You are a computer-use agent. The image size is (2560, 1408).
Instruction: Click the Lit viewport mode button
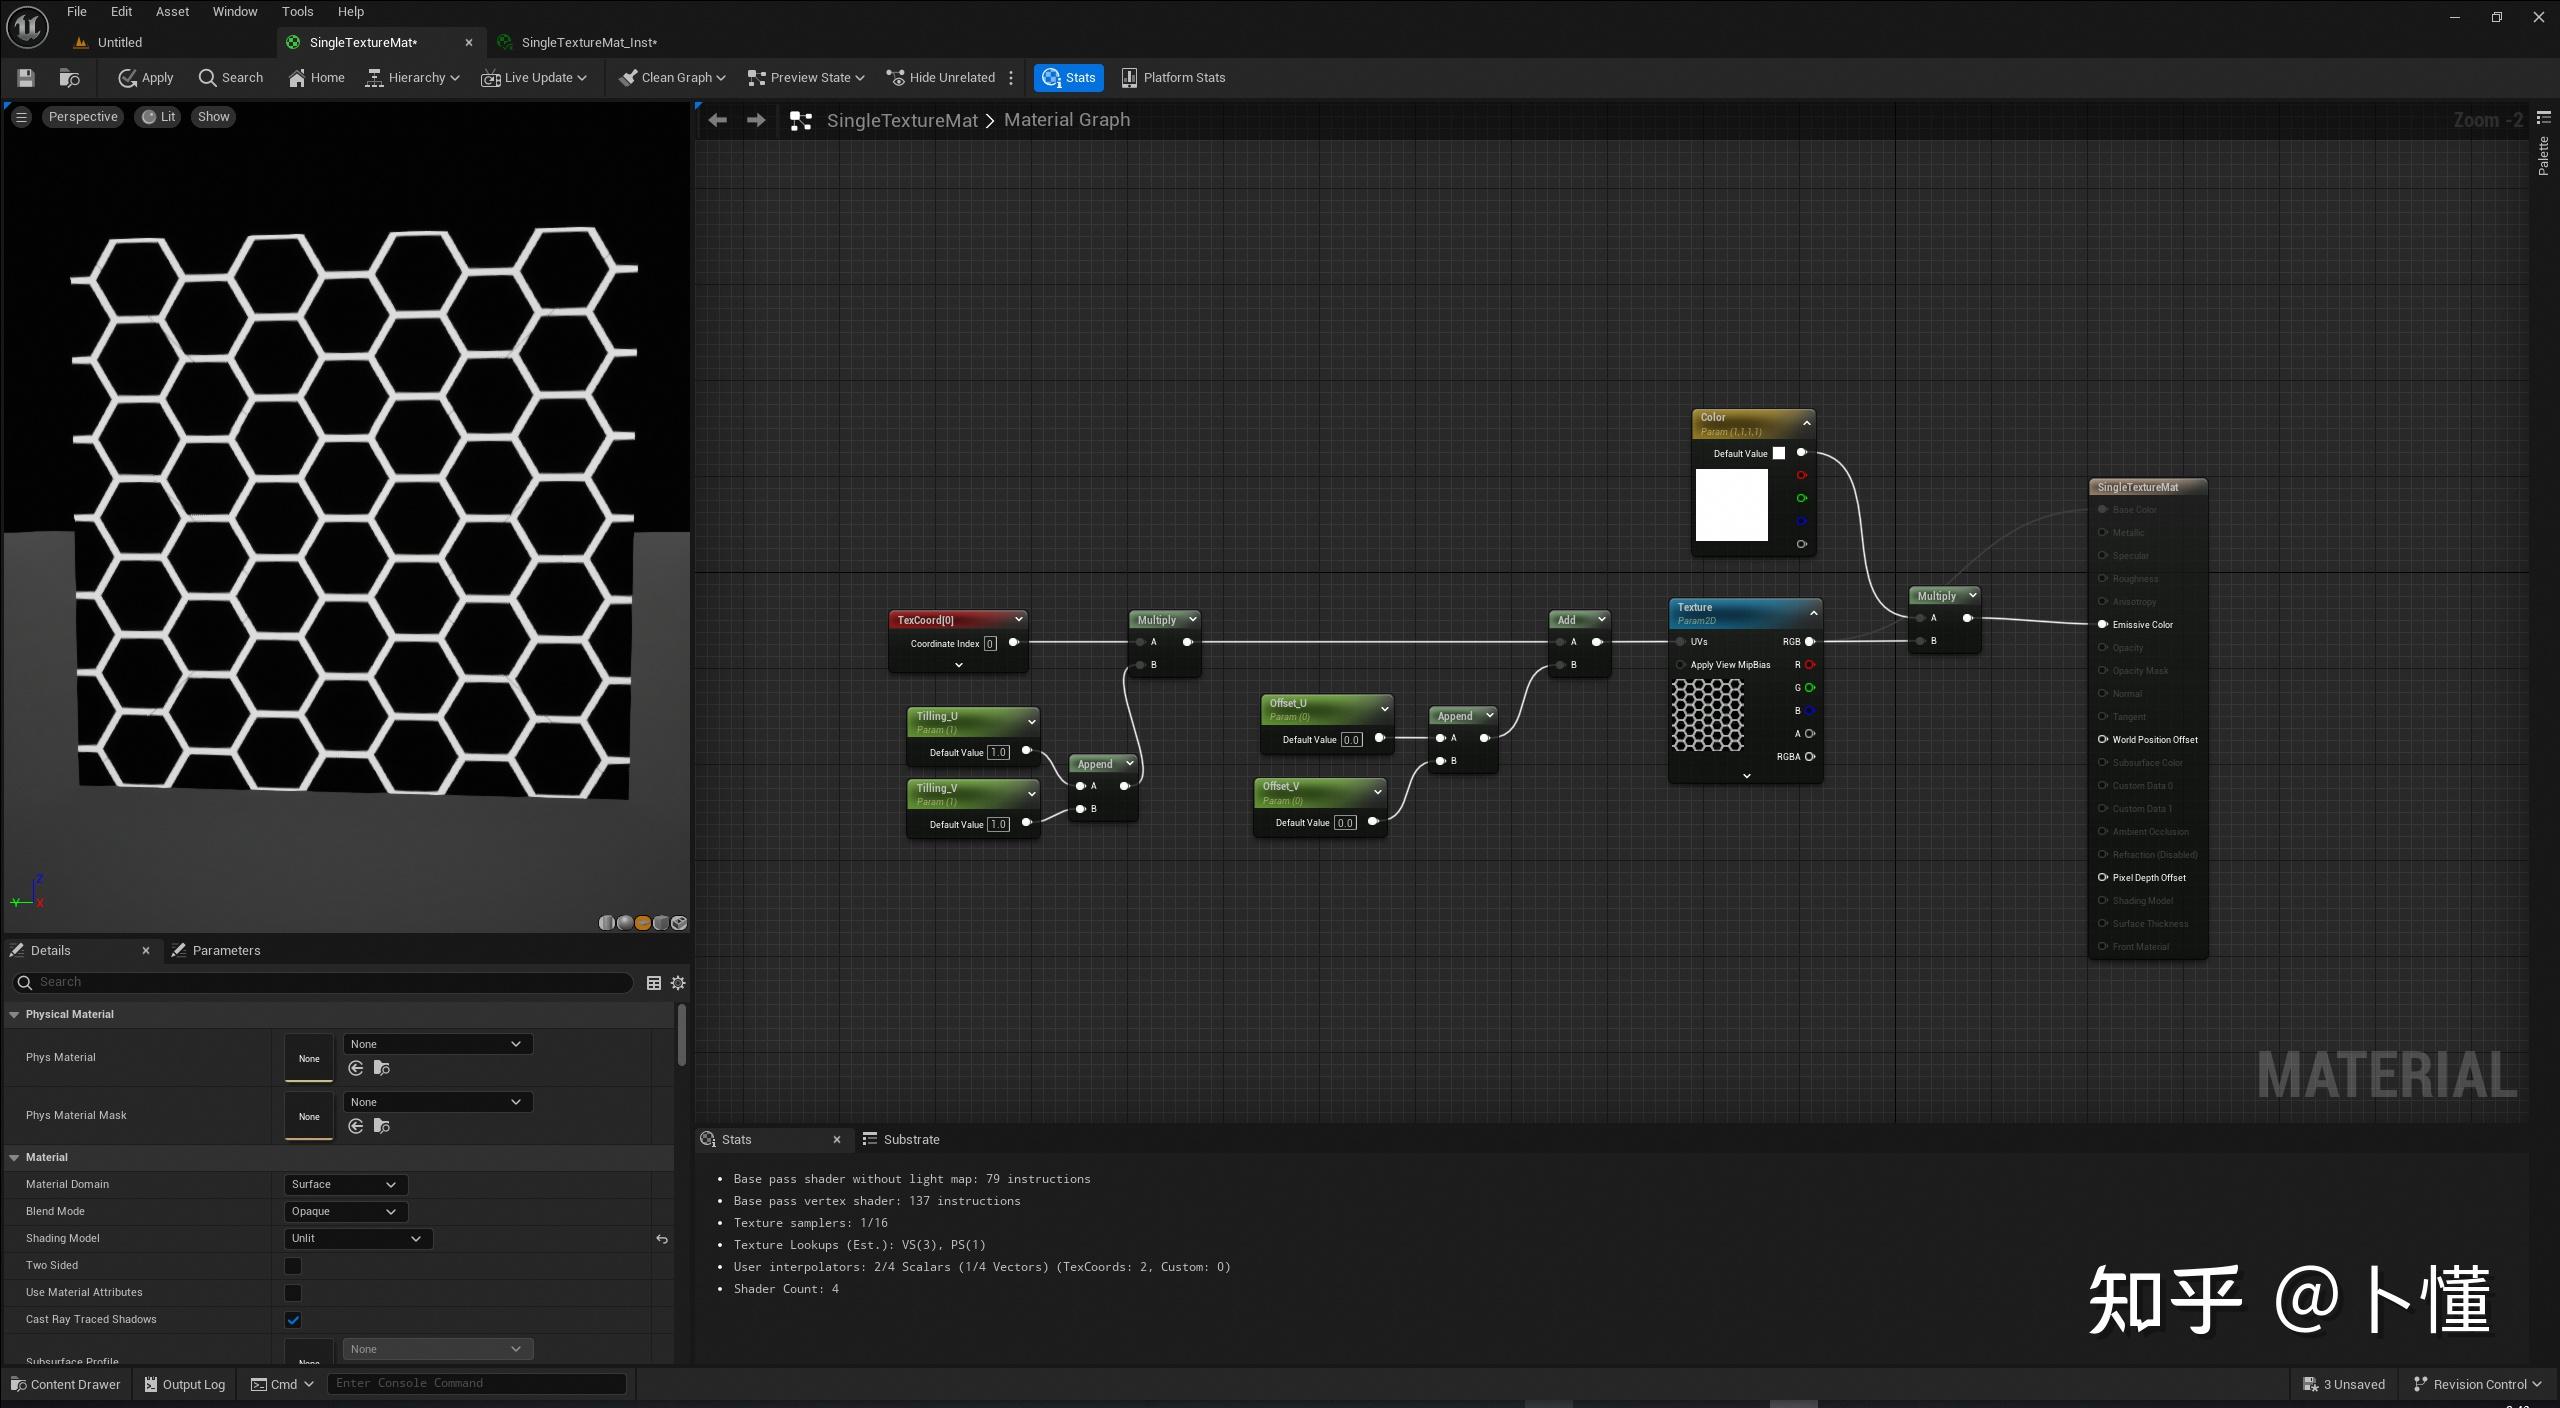[157, 116]
